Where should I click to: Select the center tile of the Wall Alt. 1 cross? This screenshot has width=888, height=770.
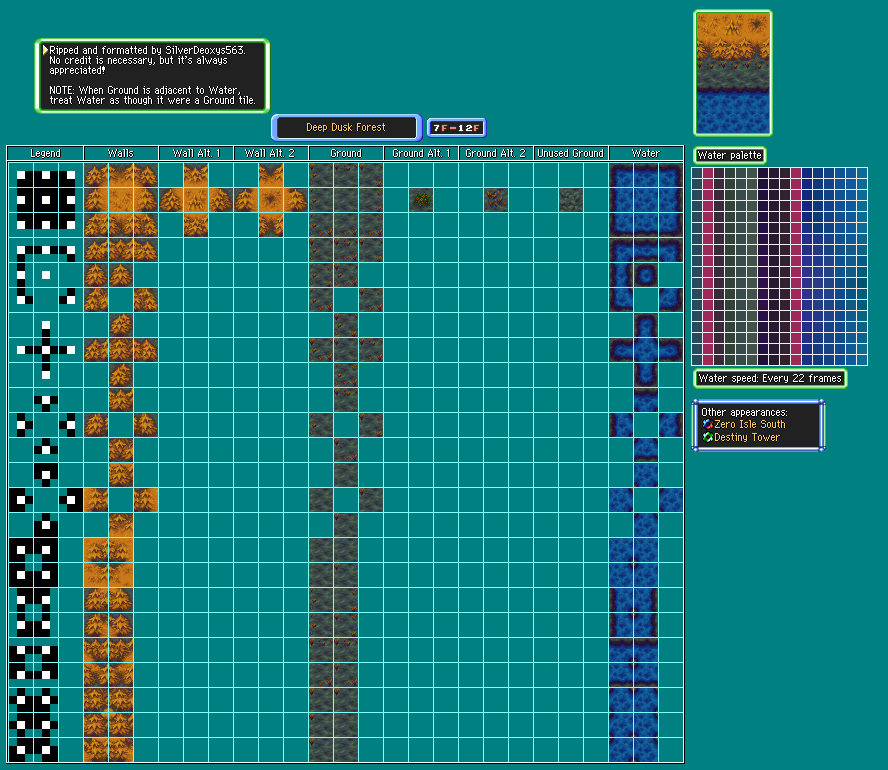point(196,200)
